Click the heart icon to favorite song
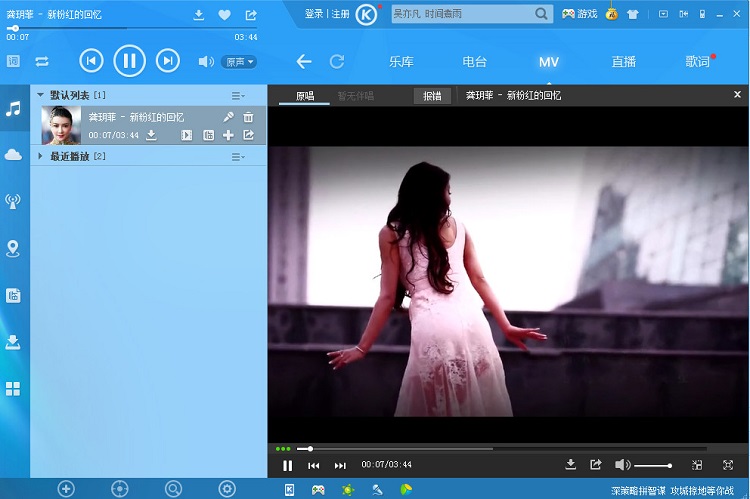The width and height of the screenshot is (750, 499). click(x=224, y=15)
